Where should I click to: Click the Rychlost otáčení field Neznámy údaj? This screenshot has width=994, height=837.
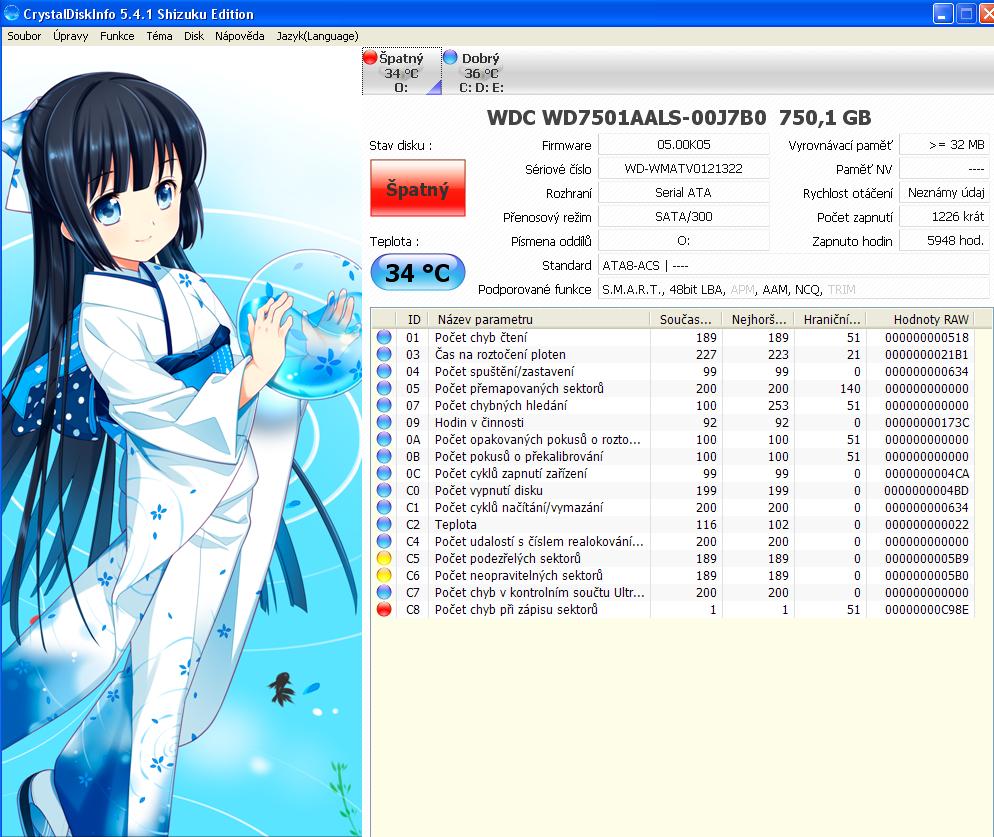coord(945,193)
